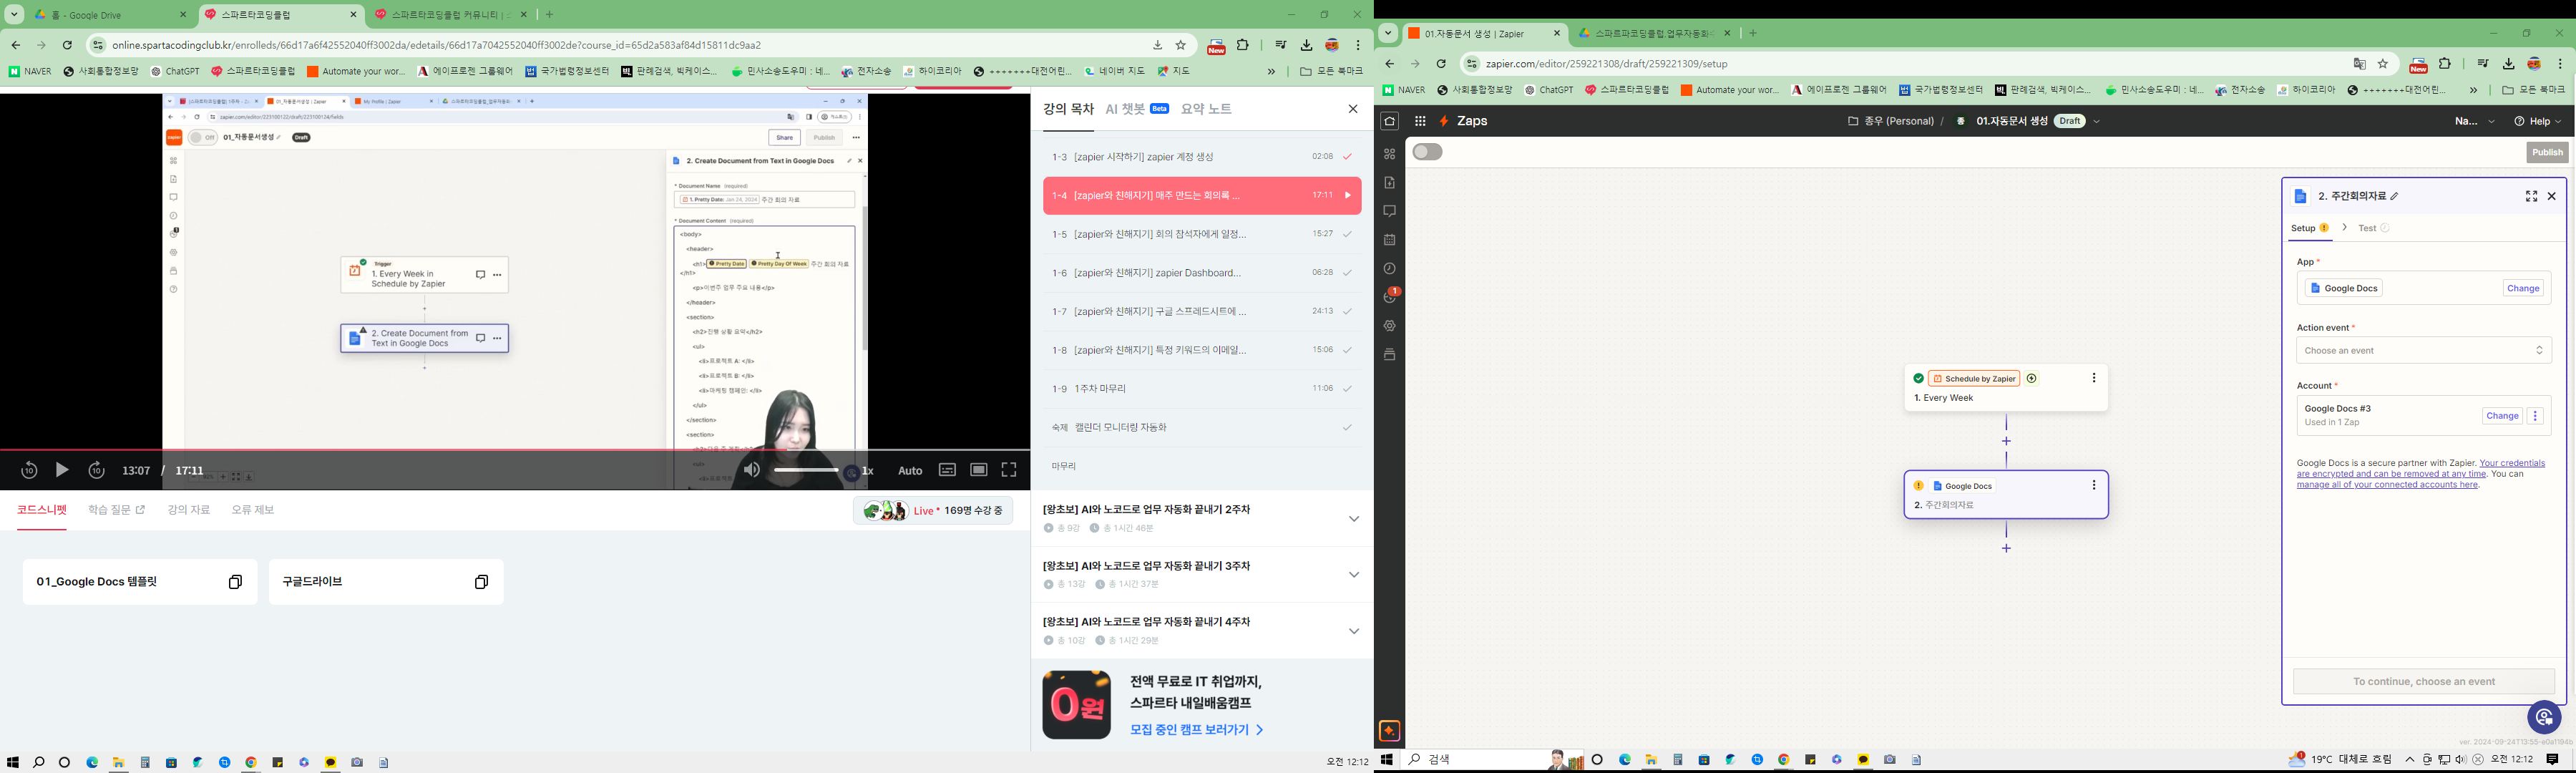Click Change button for Google Docs #3 account
Image resolution: width=2576 pixels, height=773 pixels.
(2502, 416)
